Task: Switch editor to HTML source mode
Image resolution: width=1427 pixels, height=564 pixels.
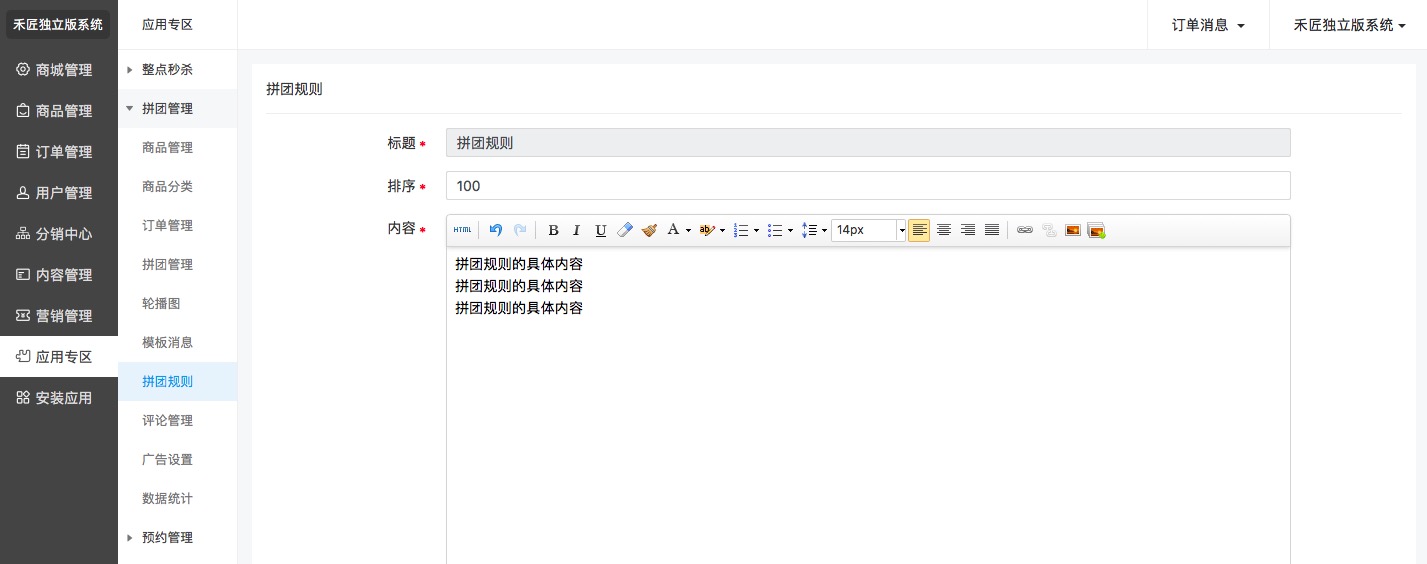Action: tap(462, 230)
